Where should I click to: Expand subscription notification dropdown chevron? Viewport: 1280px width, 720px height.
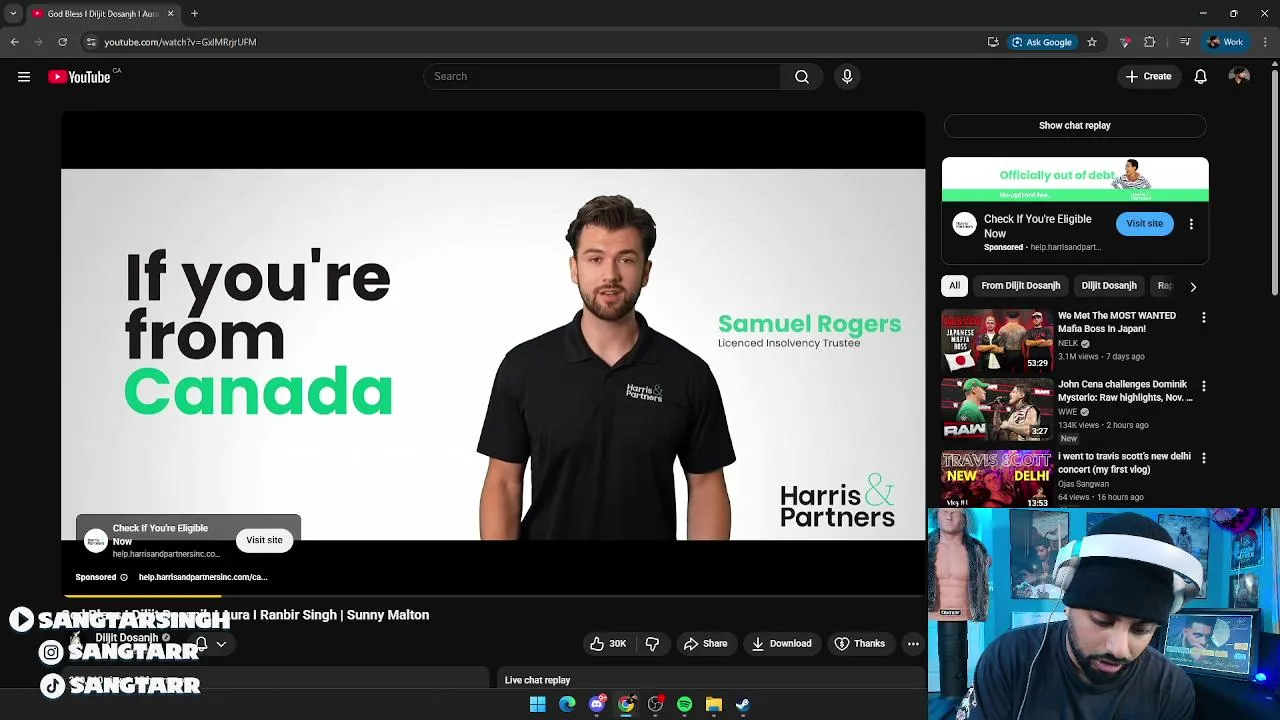(221, 644)
